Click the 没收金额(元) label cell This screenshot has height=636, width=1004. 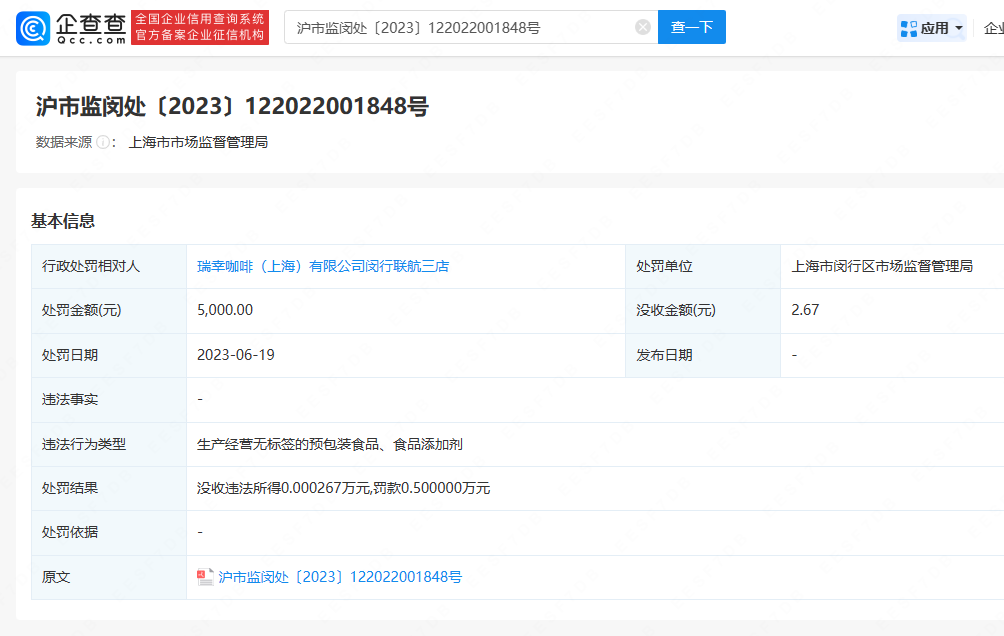702,311
